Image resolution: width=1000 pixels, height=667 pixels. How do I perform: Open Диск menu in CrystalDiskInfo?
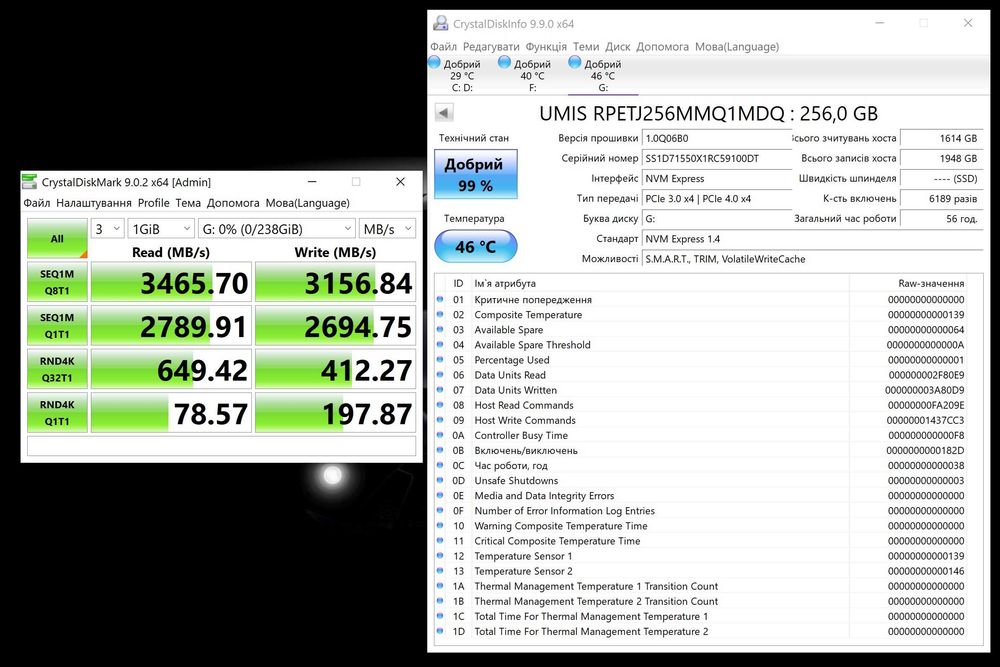point(617,47)
